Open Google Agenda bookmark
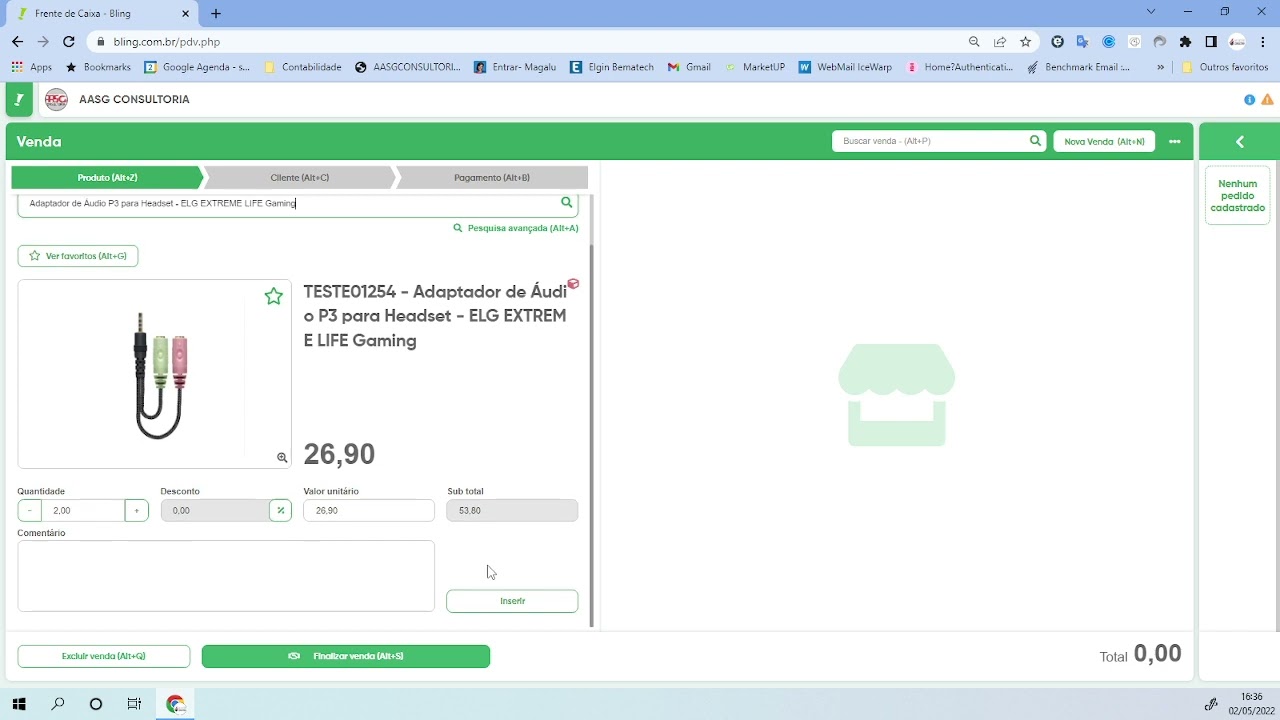The image size is (1280, 720). point(197,67)
